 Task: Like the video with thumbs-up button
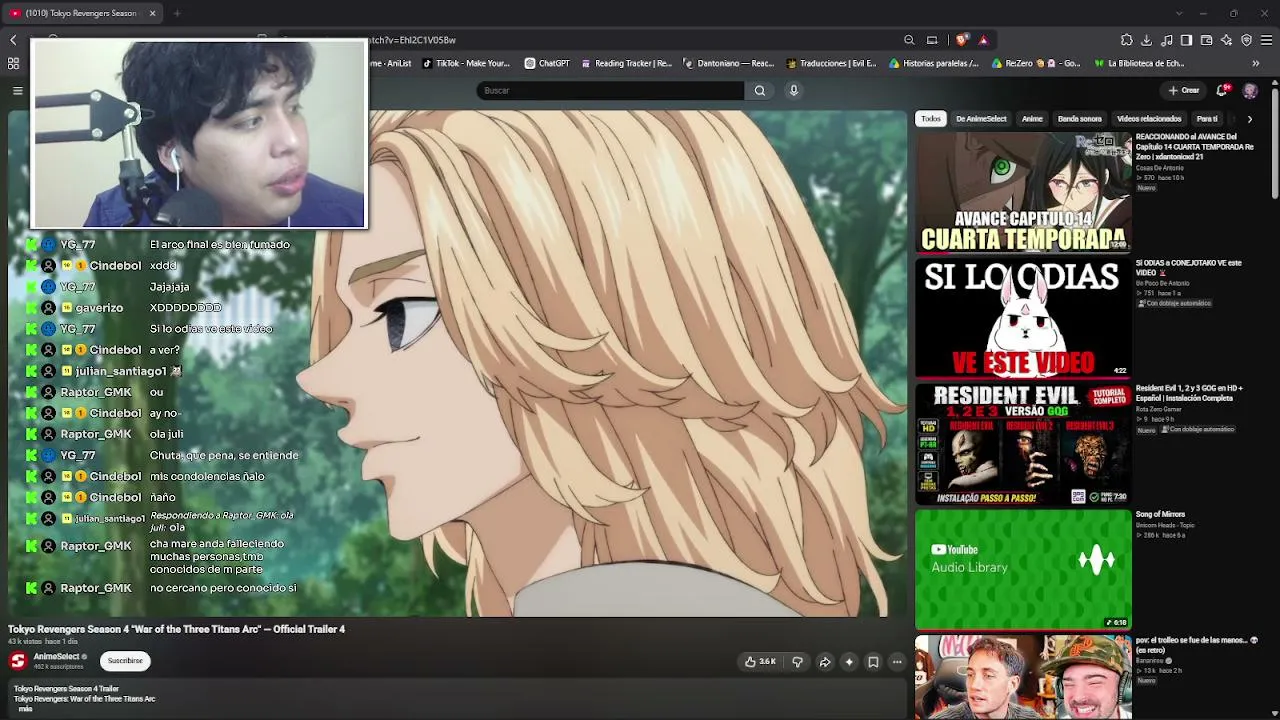tap(761, 661)
